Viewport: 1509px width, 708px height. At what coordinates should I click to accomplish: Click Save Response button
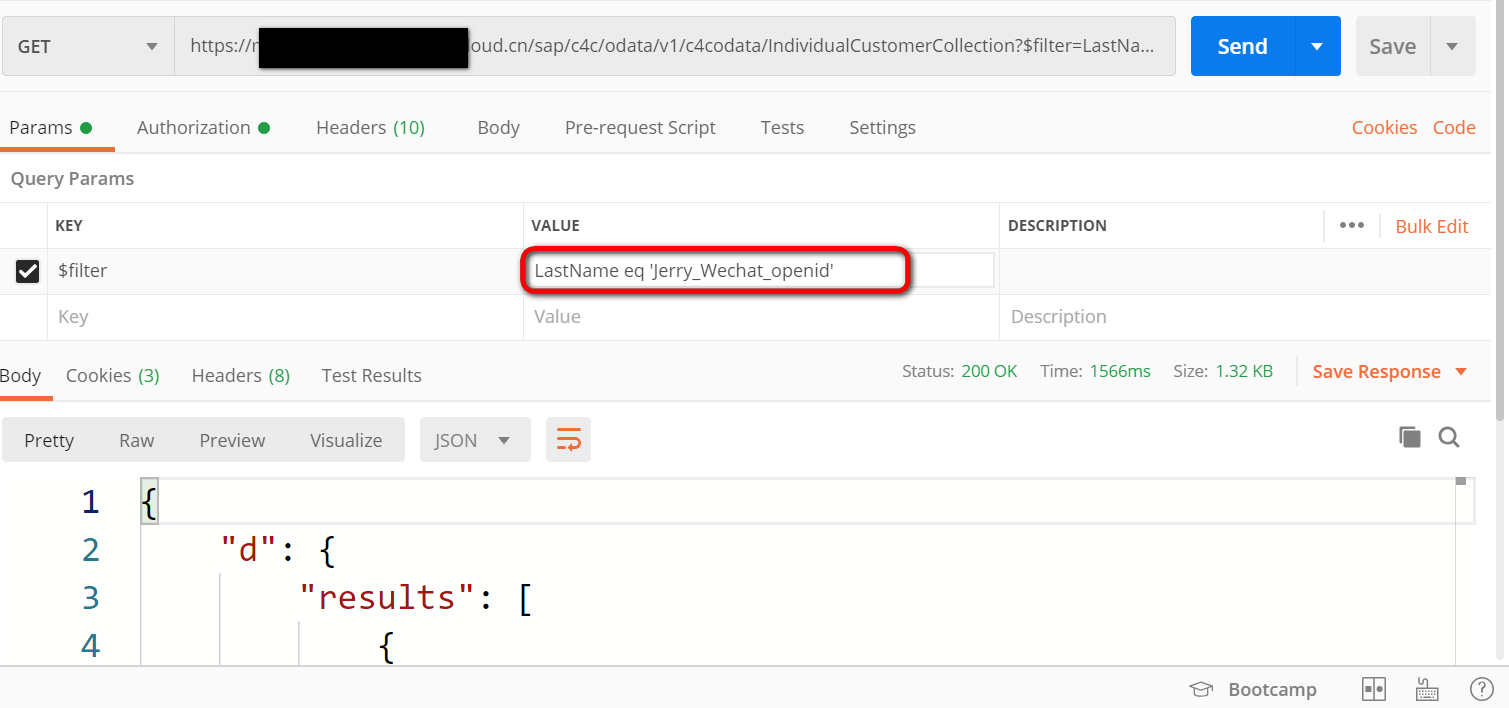click(x=1376, y=372)
